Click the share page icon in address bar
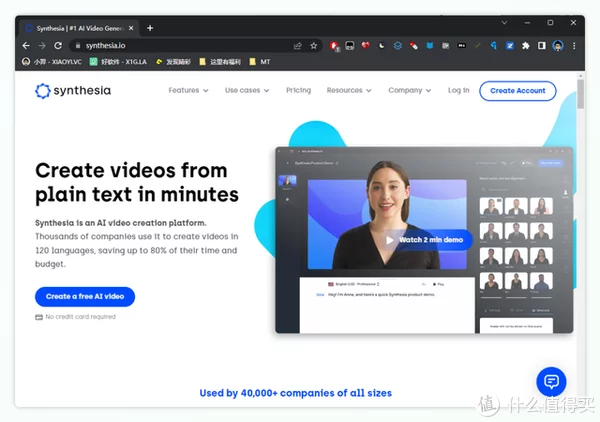 [x=297, y=46]
